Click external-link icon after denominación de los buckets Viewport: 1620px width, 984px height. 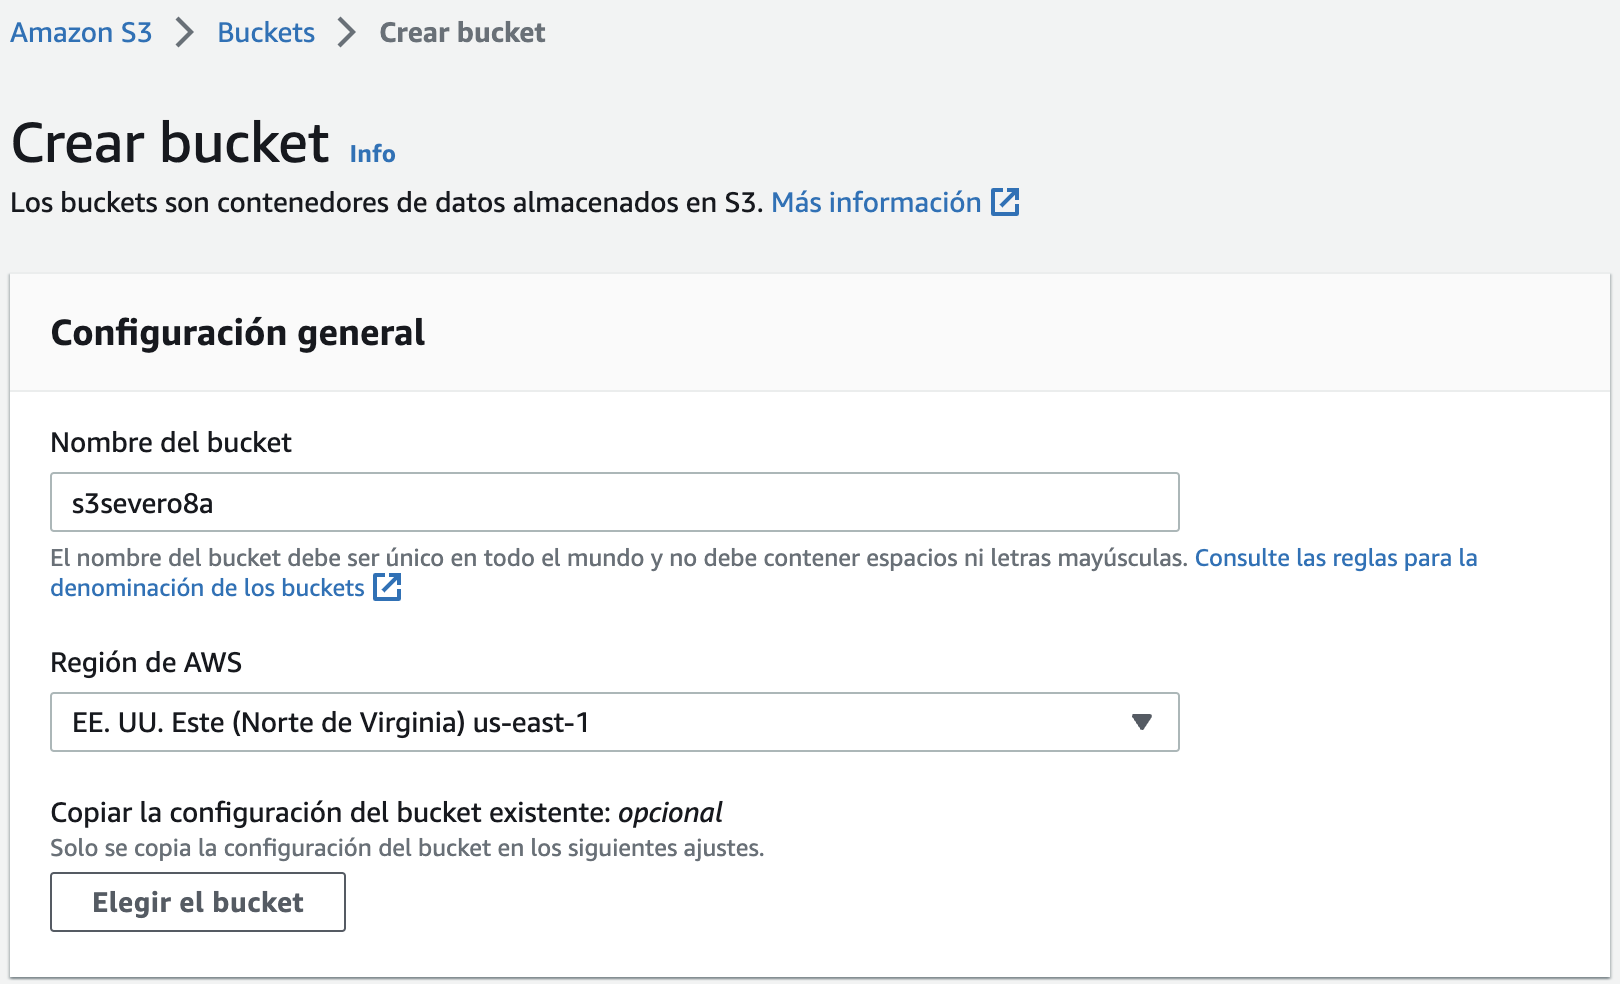(387, 588)
